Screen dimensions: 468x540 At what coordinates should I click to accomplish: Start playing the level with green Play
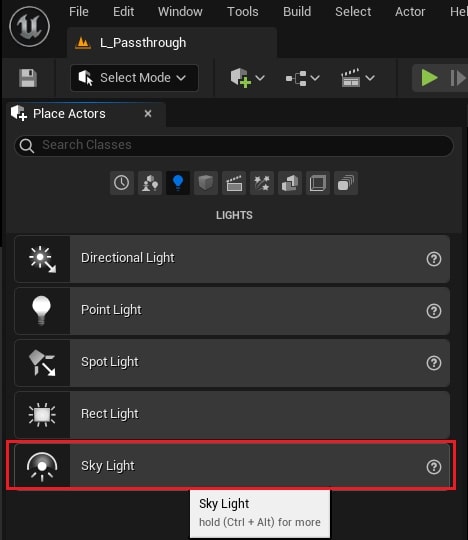[429, 78]
